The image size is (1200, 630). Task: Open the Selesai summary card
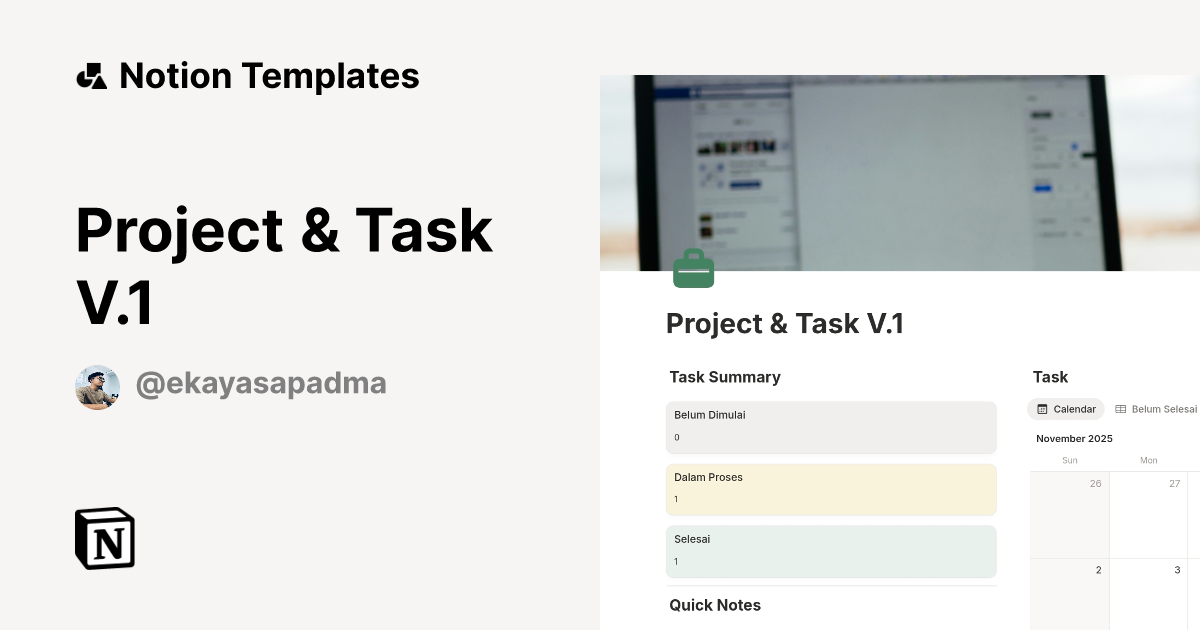click(831, 551)
